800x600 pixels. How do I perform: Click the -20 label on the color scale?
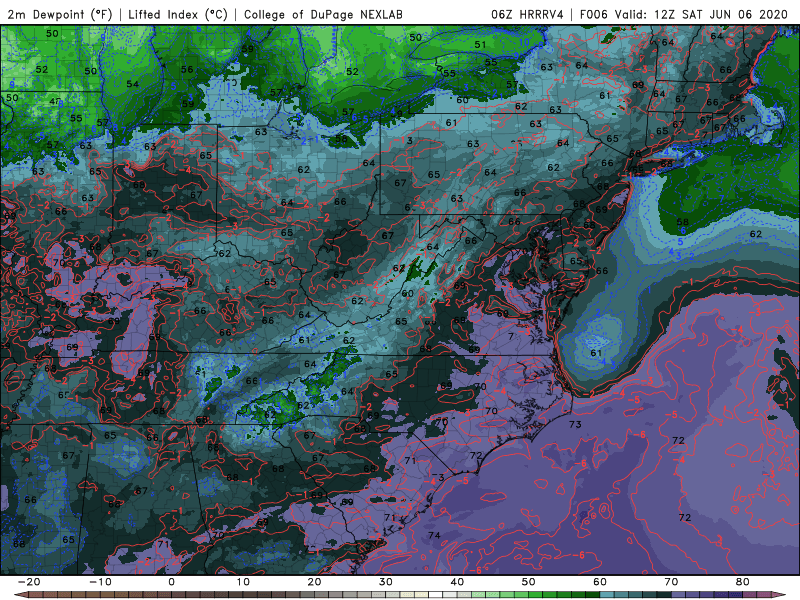pos(29,582)
